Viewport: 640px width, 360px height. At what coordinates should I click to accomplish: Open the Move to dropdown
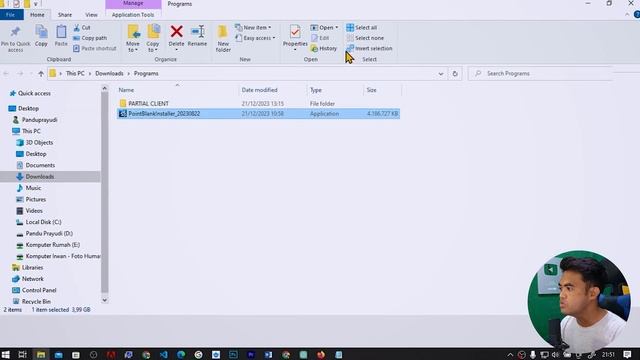[x=133, y=38]
